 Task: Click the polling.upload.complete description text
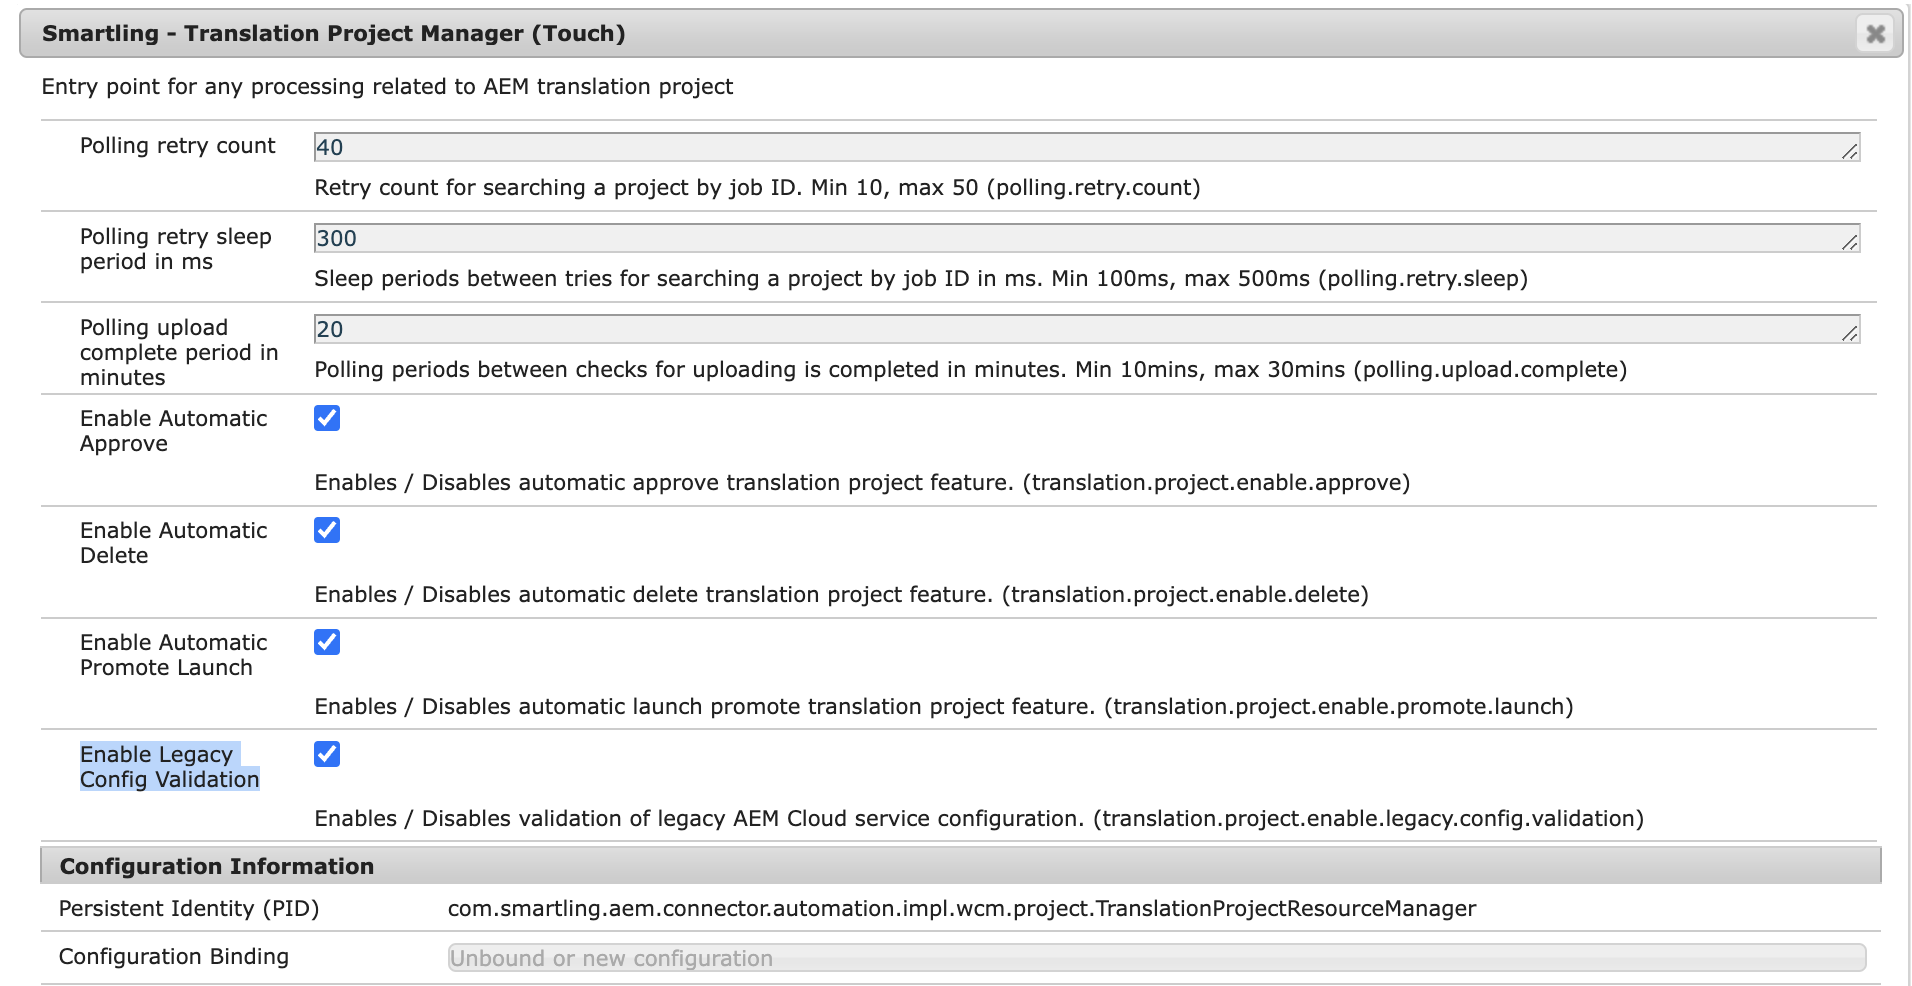tap(971, 370)
